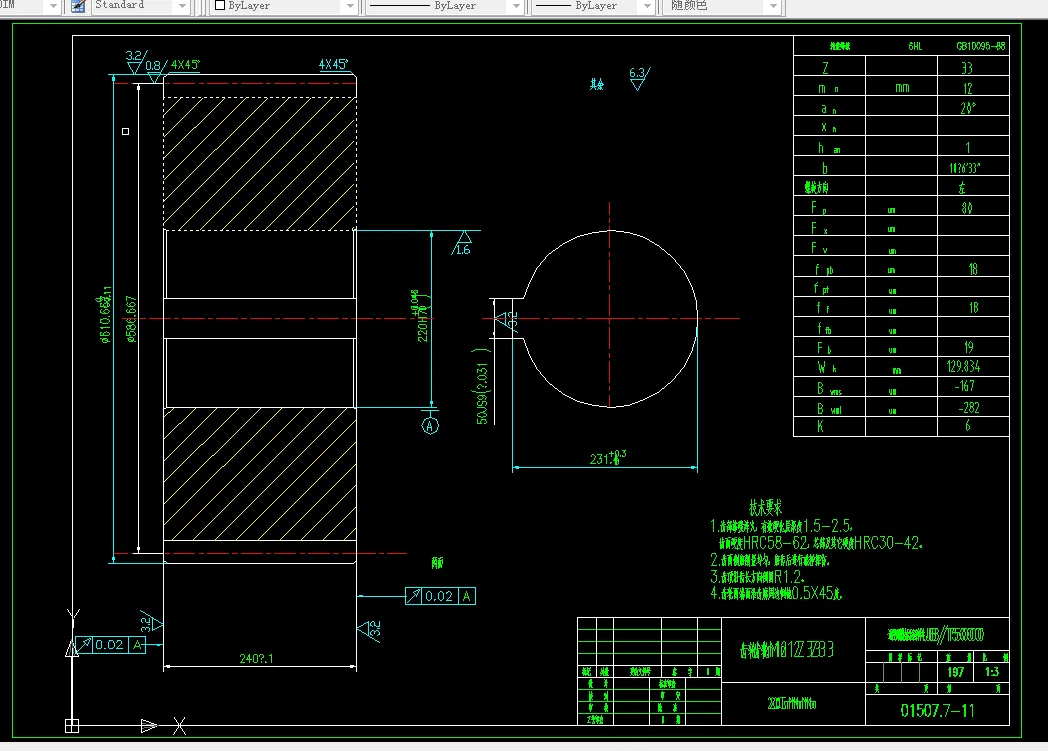Select the 0.02 A tolerance frame near UCS axis

click(110, 645)
